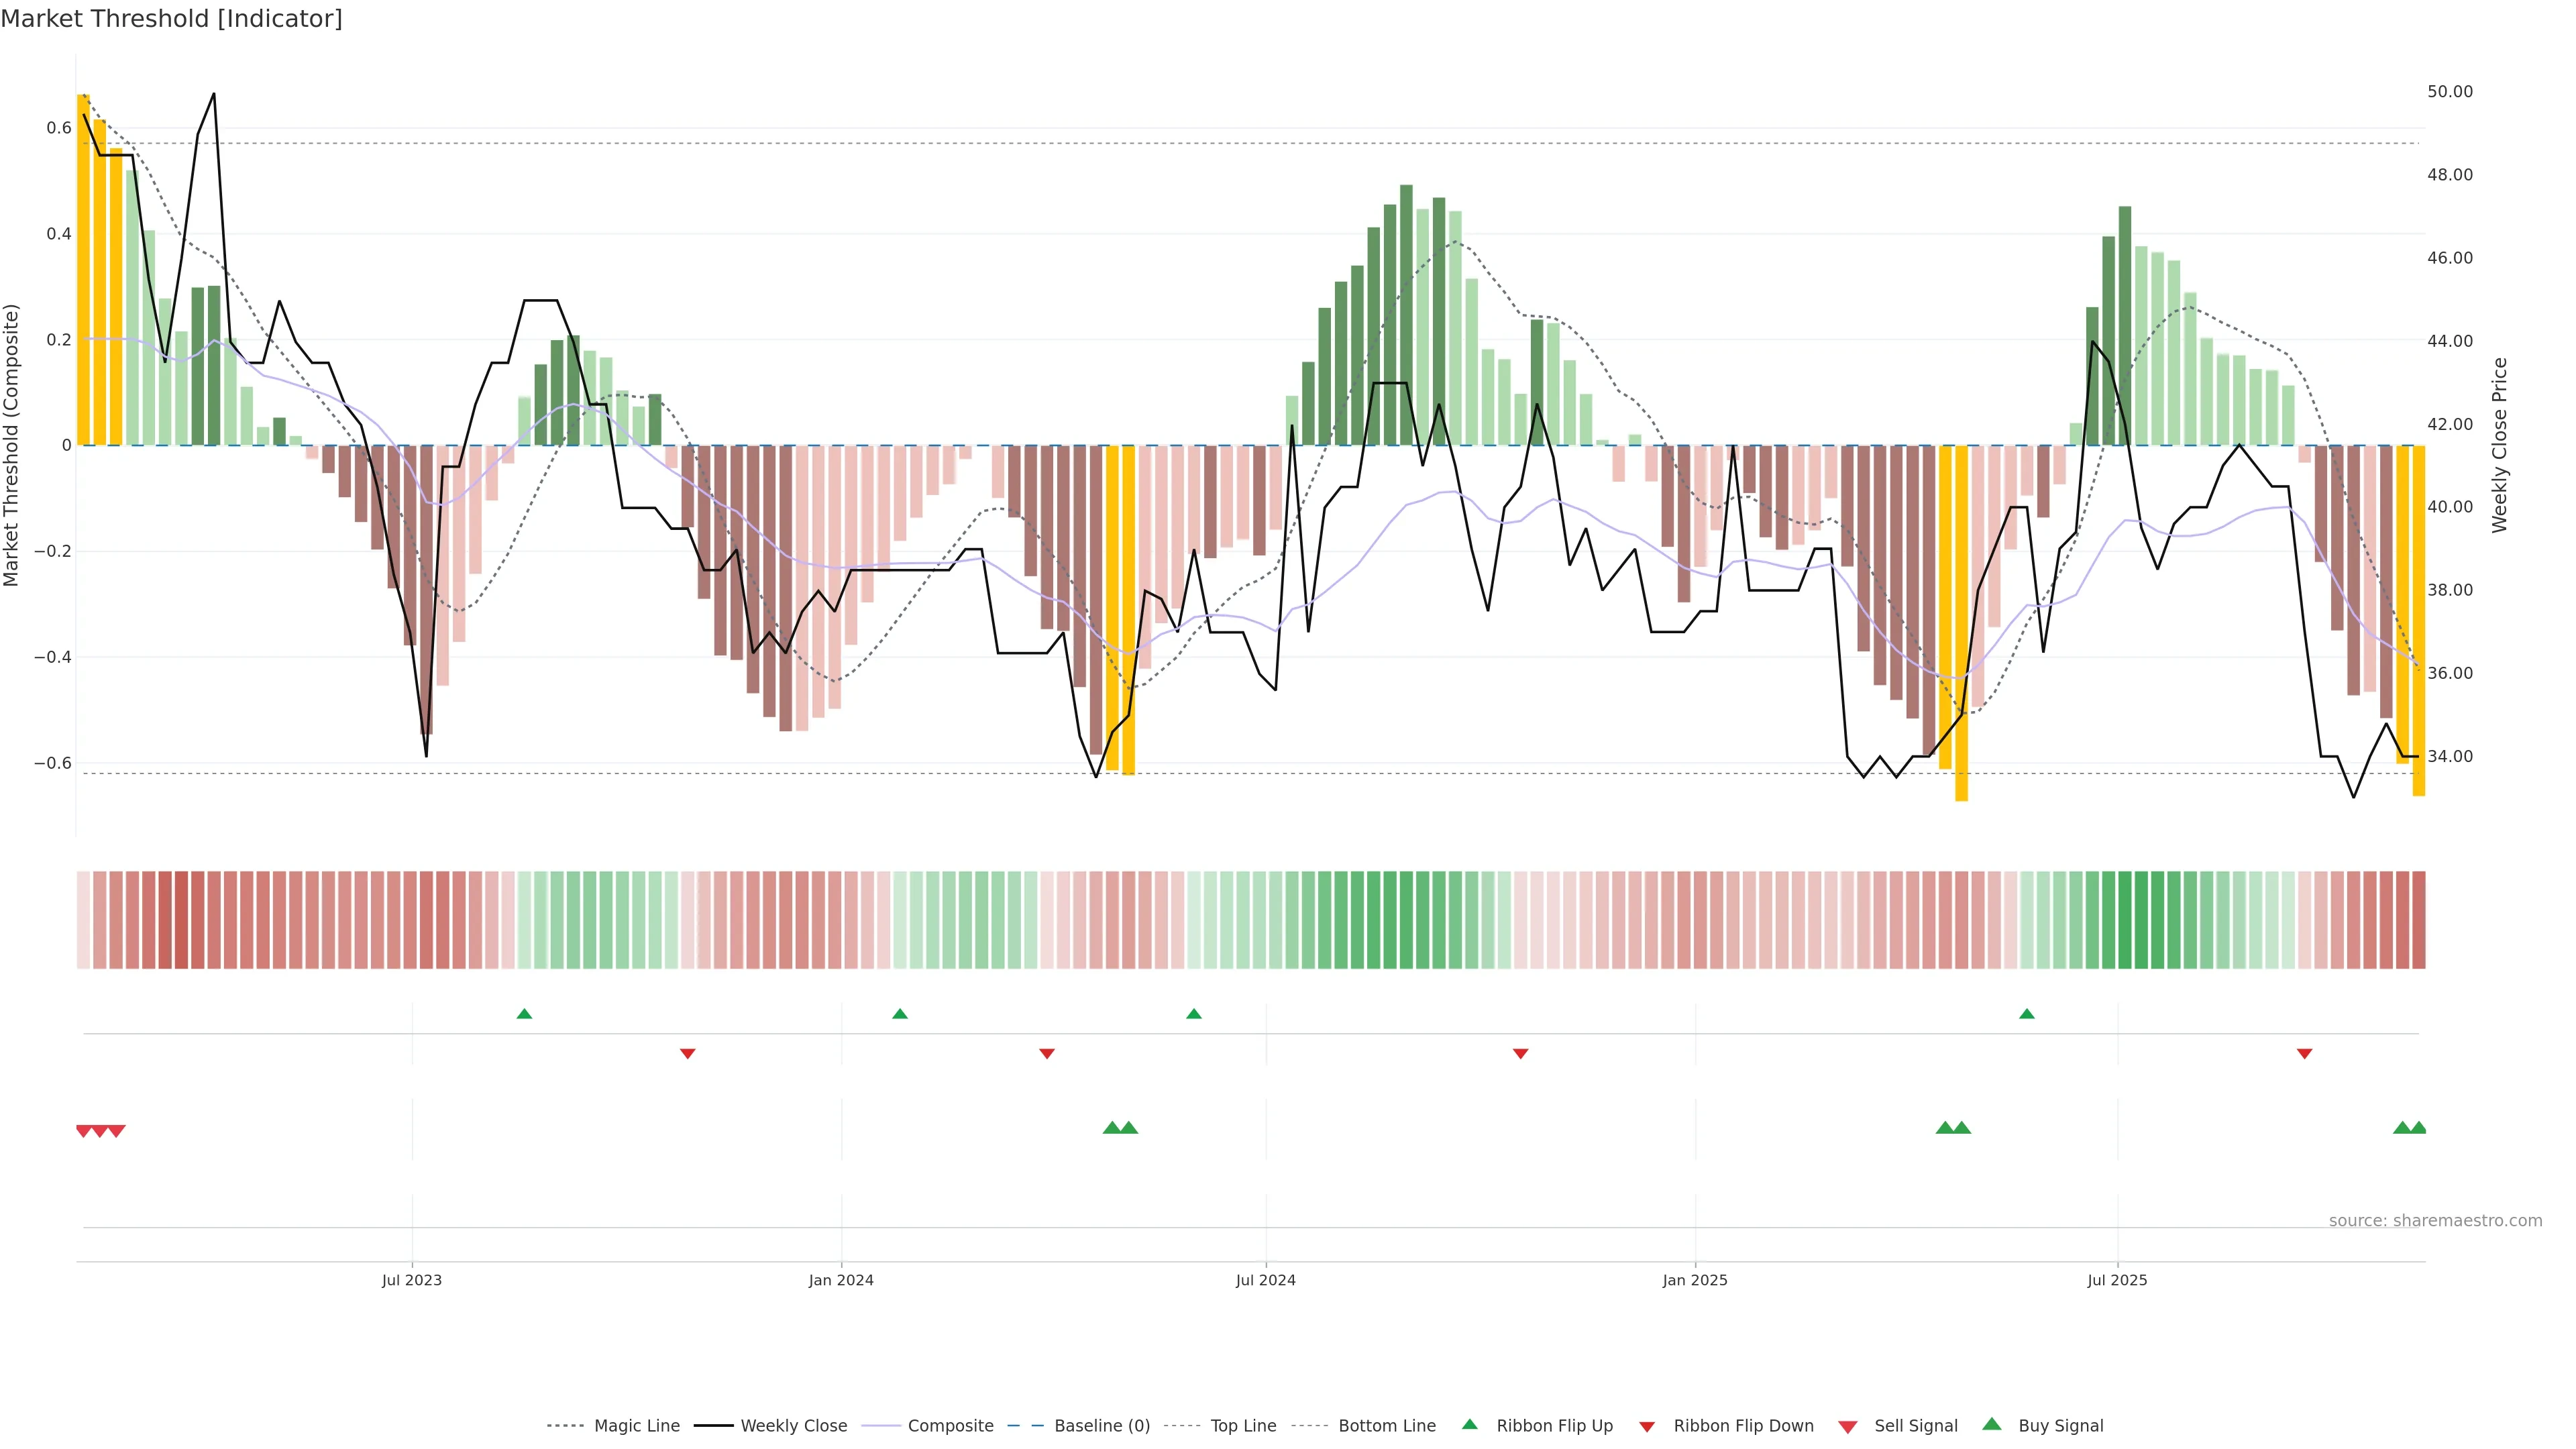Hide the Composite series via legend
The width and height of the screenshot is (2576, 1449).
pos(950,1426)
